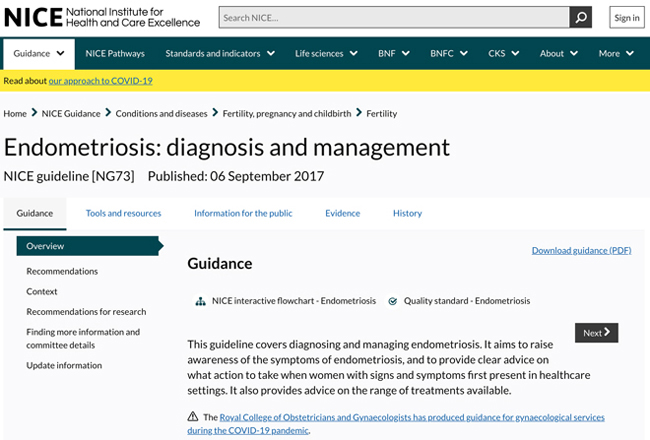Click the Quality standard checkmark icon
This screenshot has height=440, width=650.
coord(392,301)
